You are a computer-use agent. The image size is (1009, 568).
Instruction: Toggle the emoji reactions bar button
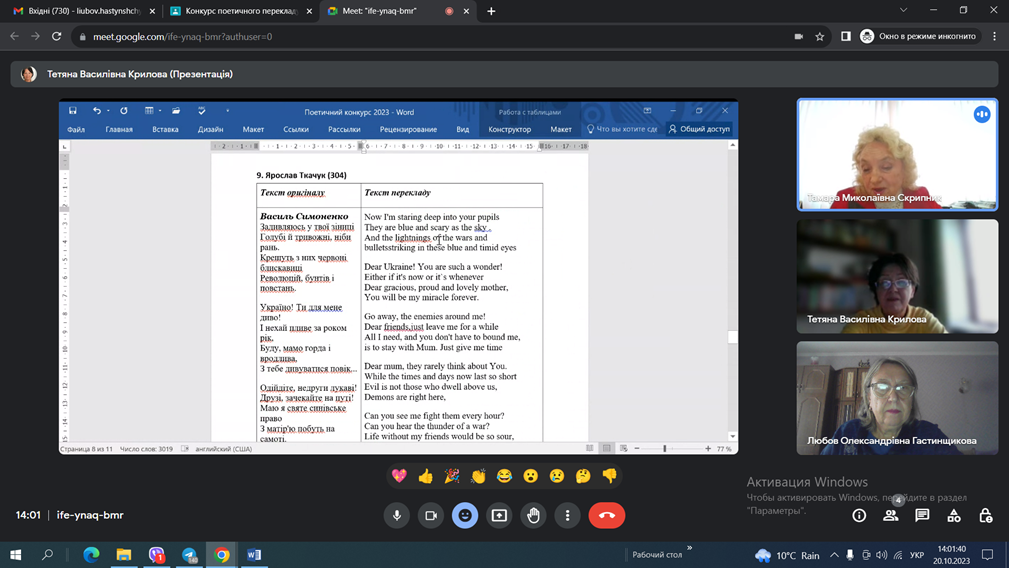[x=465, y=515]
